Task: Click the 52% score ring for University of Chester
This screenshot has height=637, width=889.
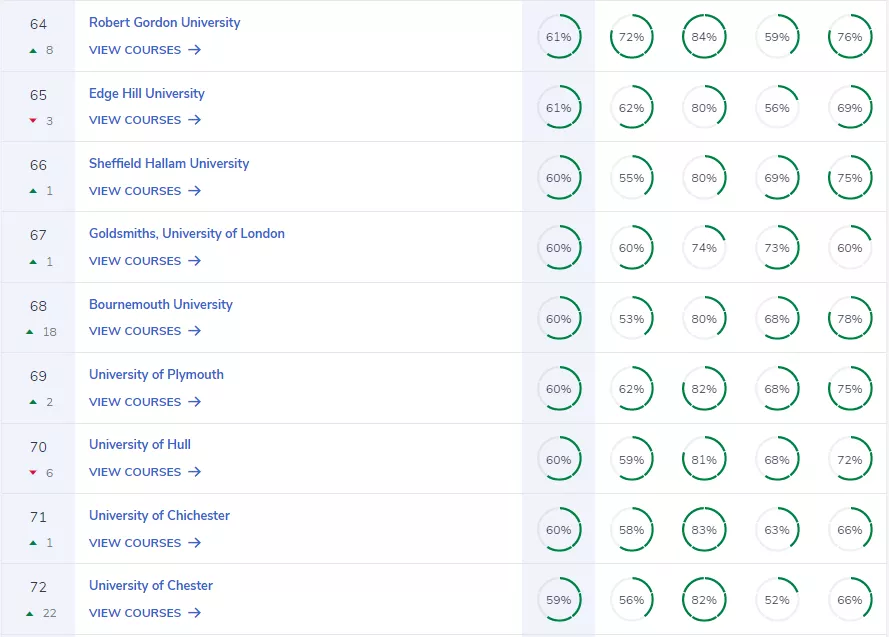Action: (778, 600)
